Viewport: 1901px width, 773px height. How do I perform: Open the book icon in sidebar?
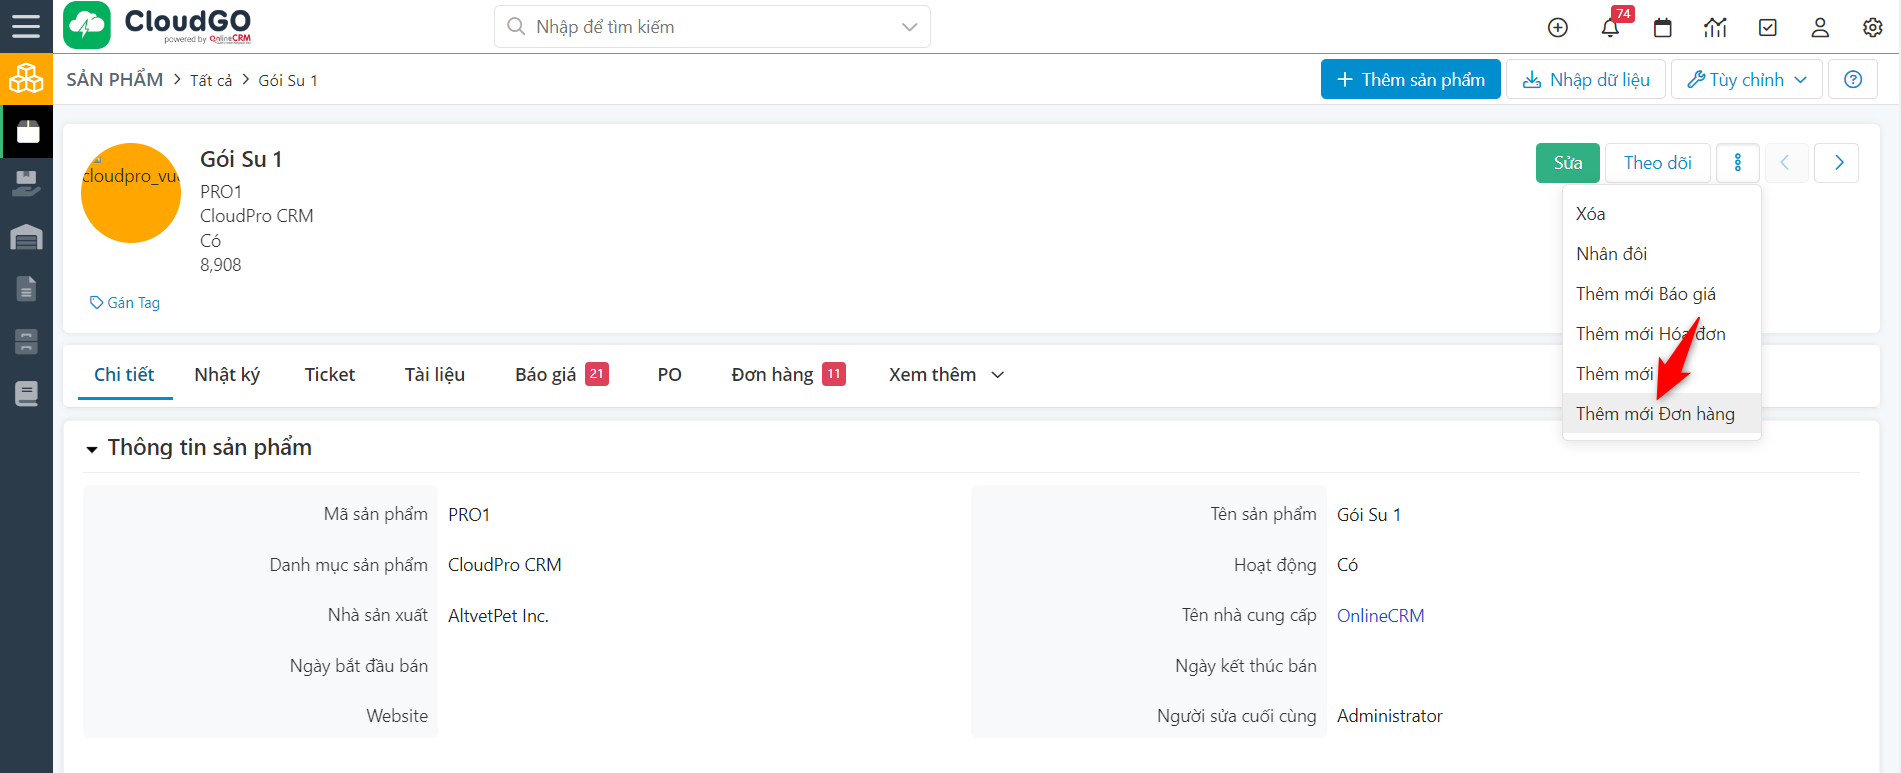click(26, 394)
